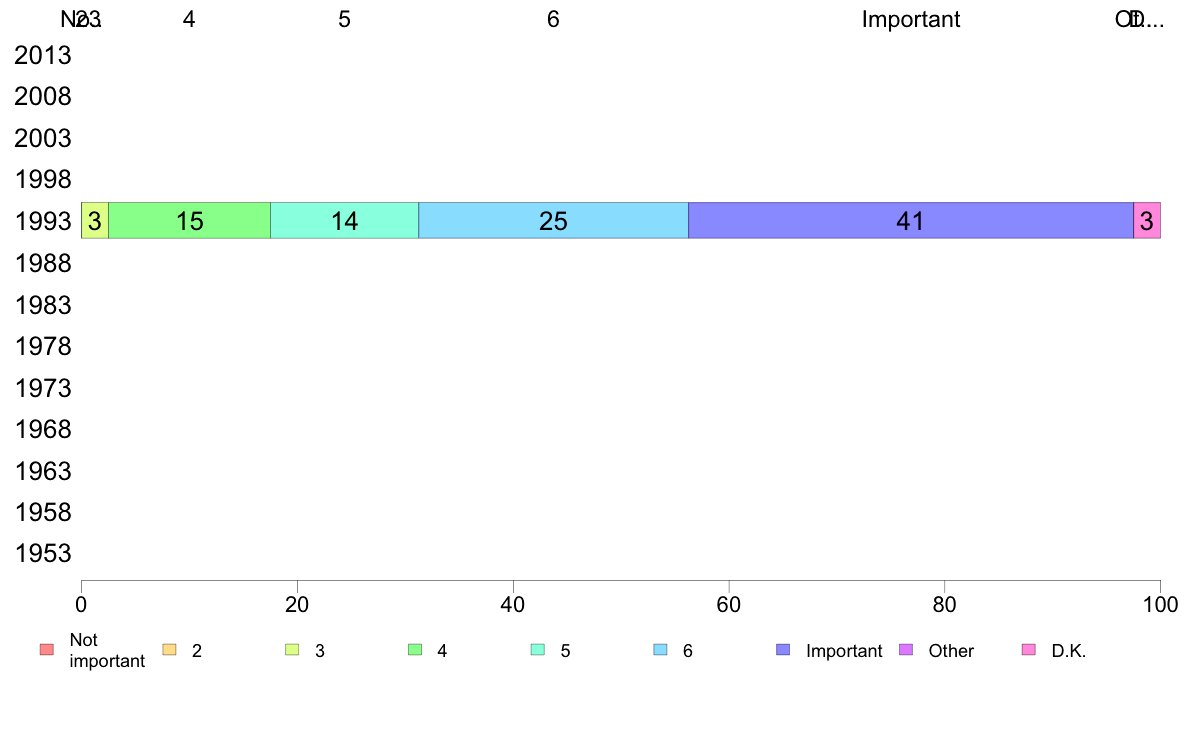The width and height of the screenshot is (1188, 736).
Task: Select the green bar segment showing 15
Action: [x=189, y=221]
